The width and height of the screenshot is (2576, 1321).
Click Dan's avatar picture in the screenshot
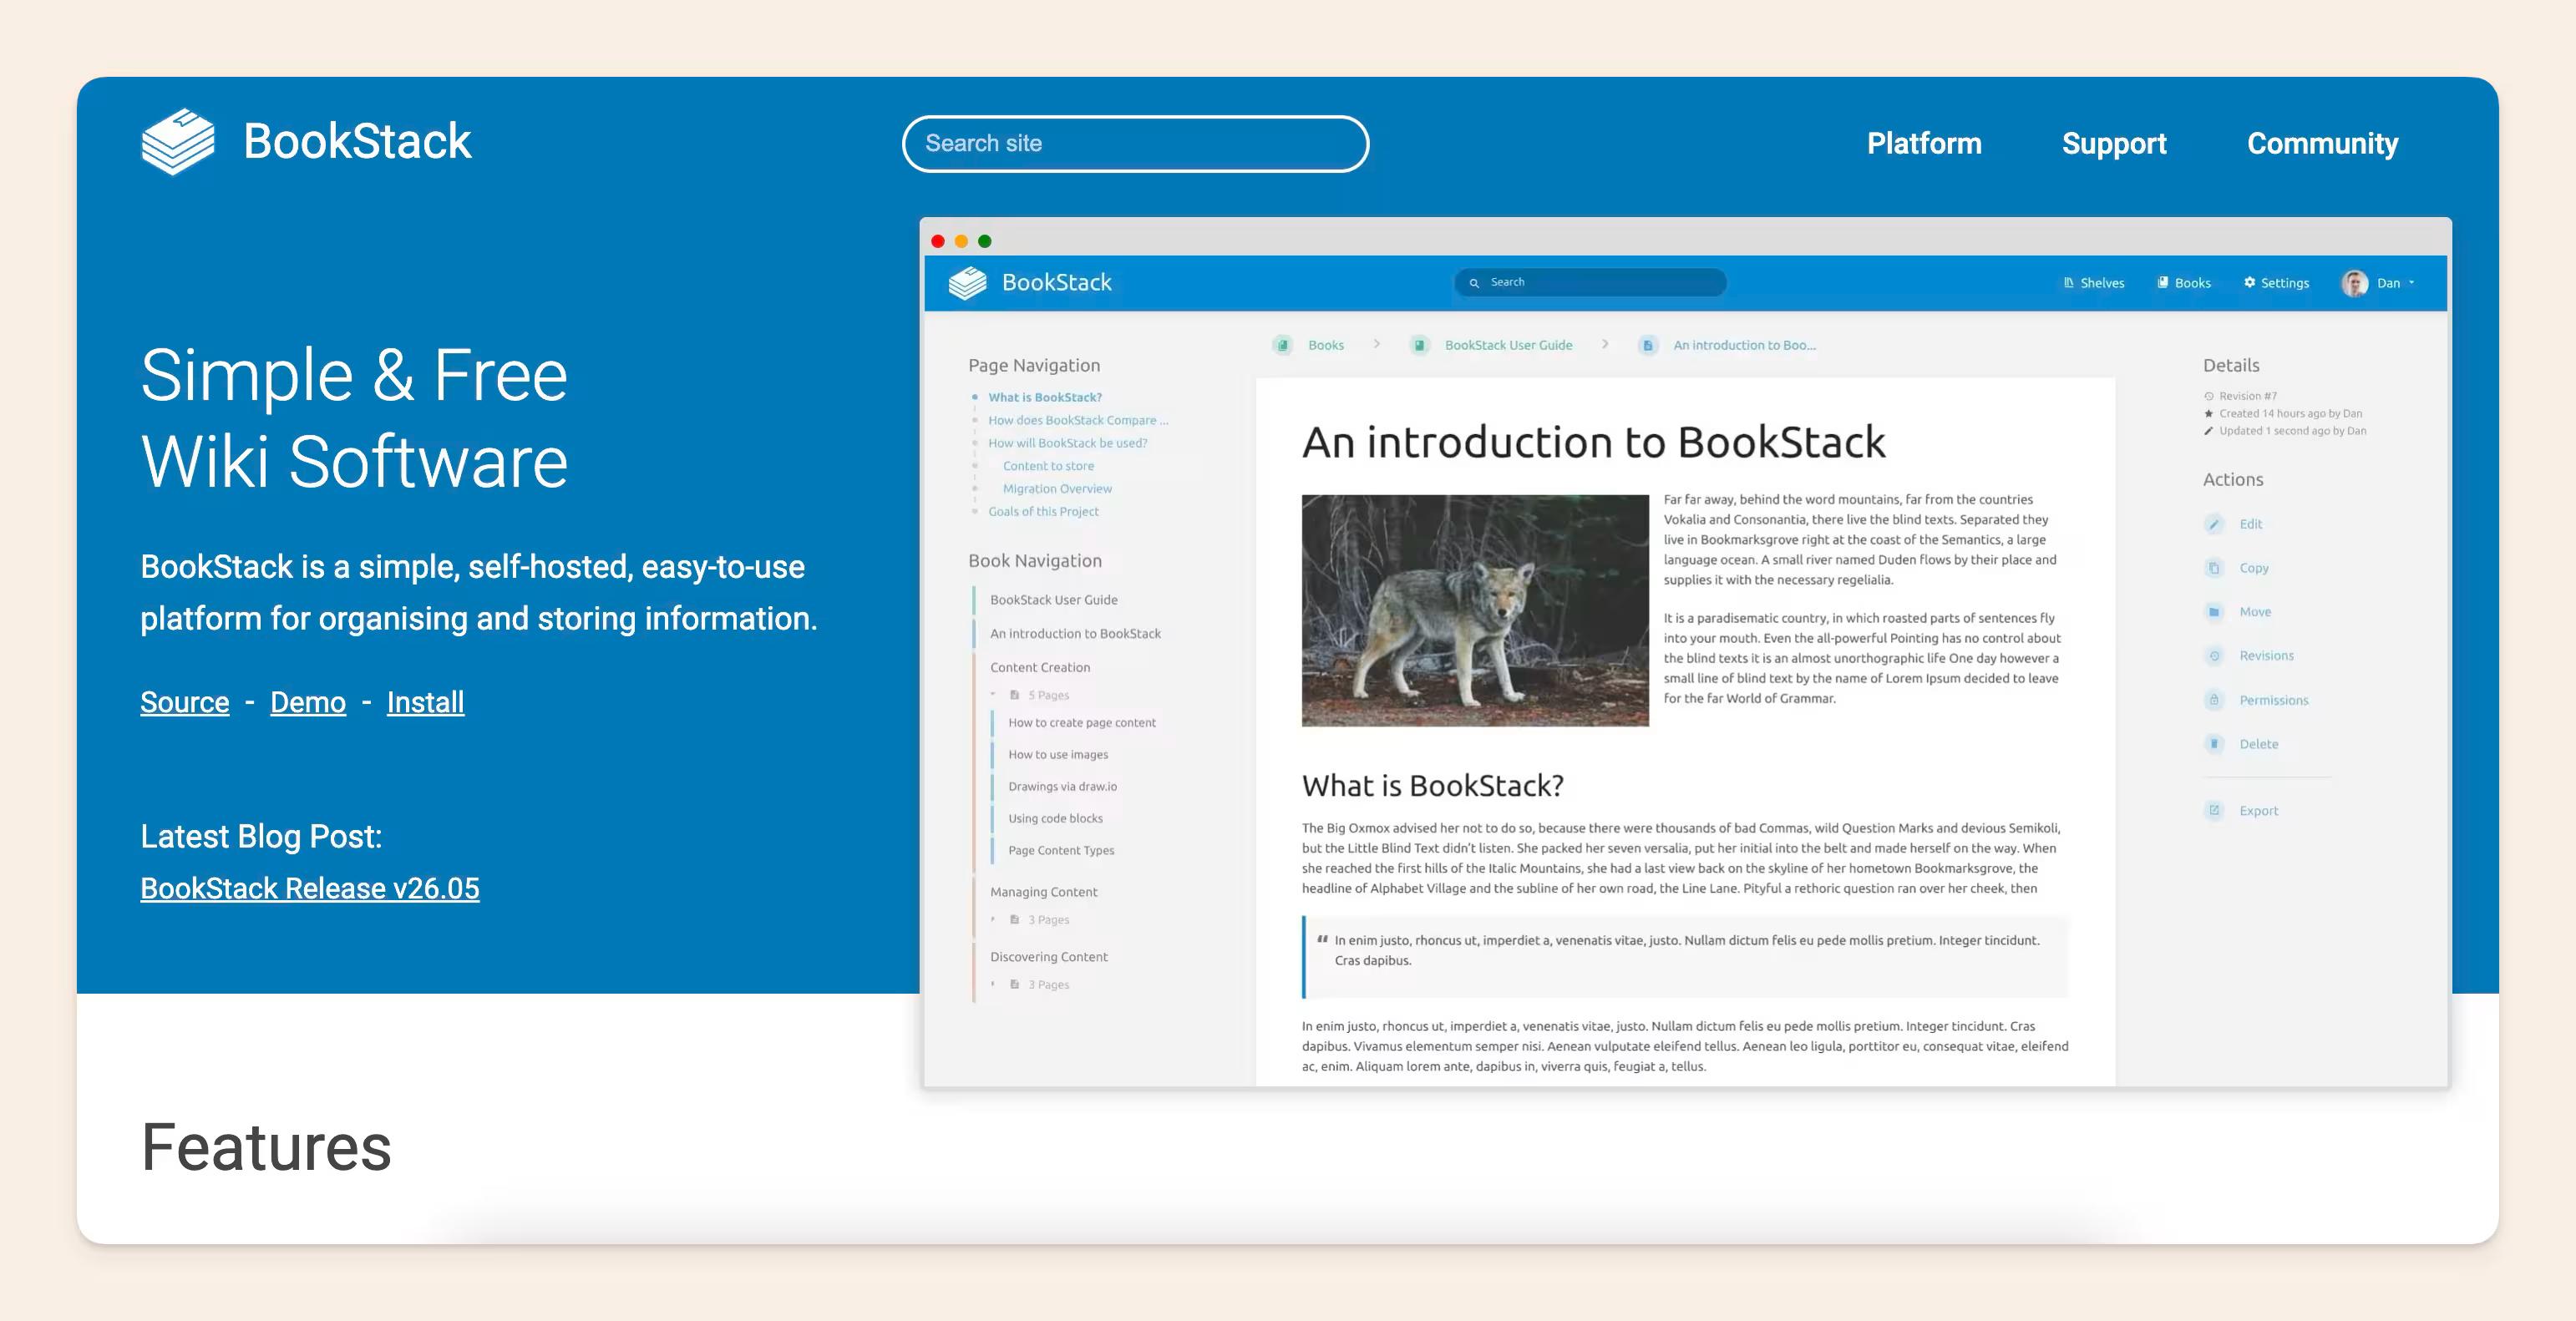(x=2354, y=283)
